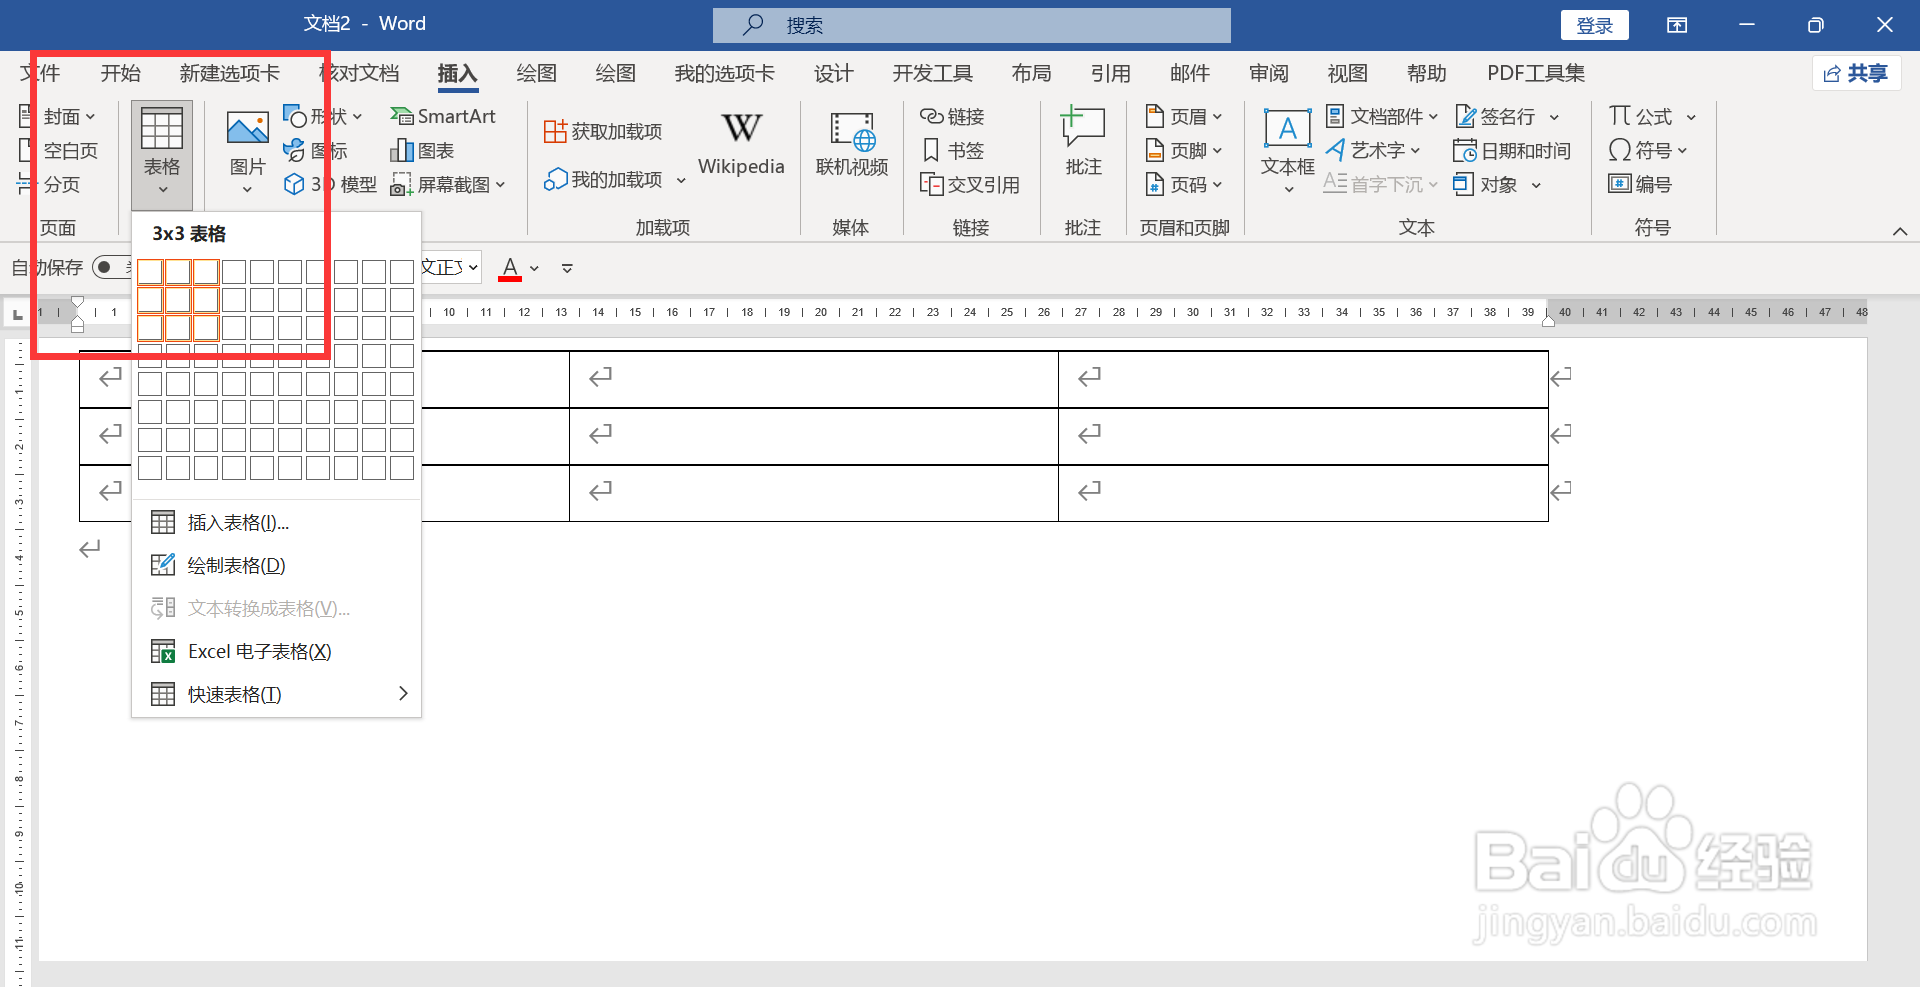This screenshot has width=1920, height=987.
Task: Insert a Text Box (文本框)
Action: point(1287,151)
